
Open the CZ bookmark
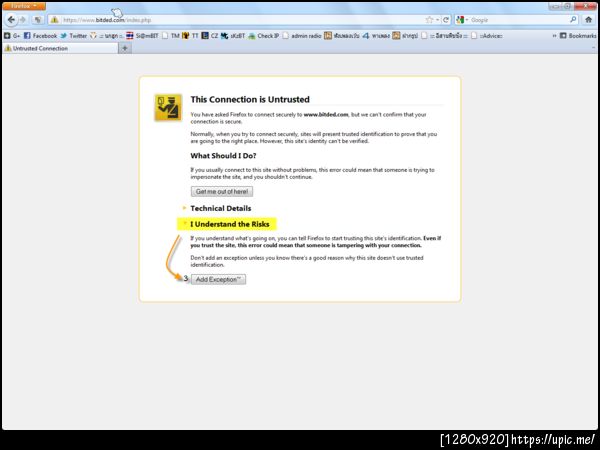pos(210,36)
